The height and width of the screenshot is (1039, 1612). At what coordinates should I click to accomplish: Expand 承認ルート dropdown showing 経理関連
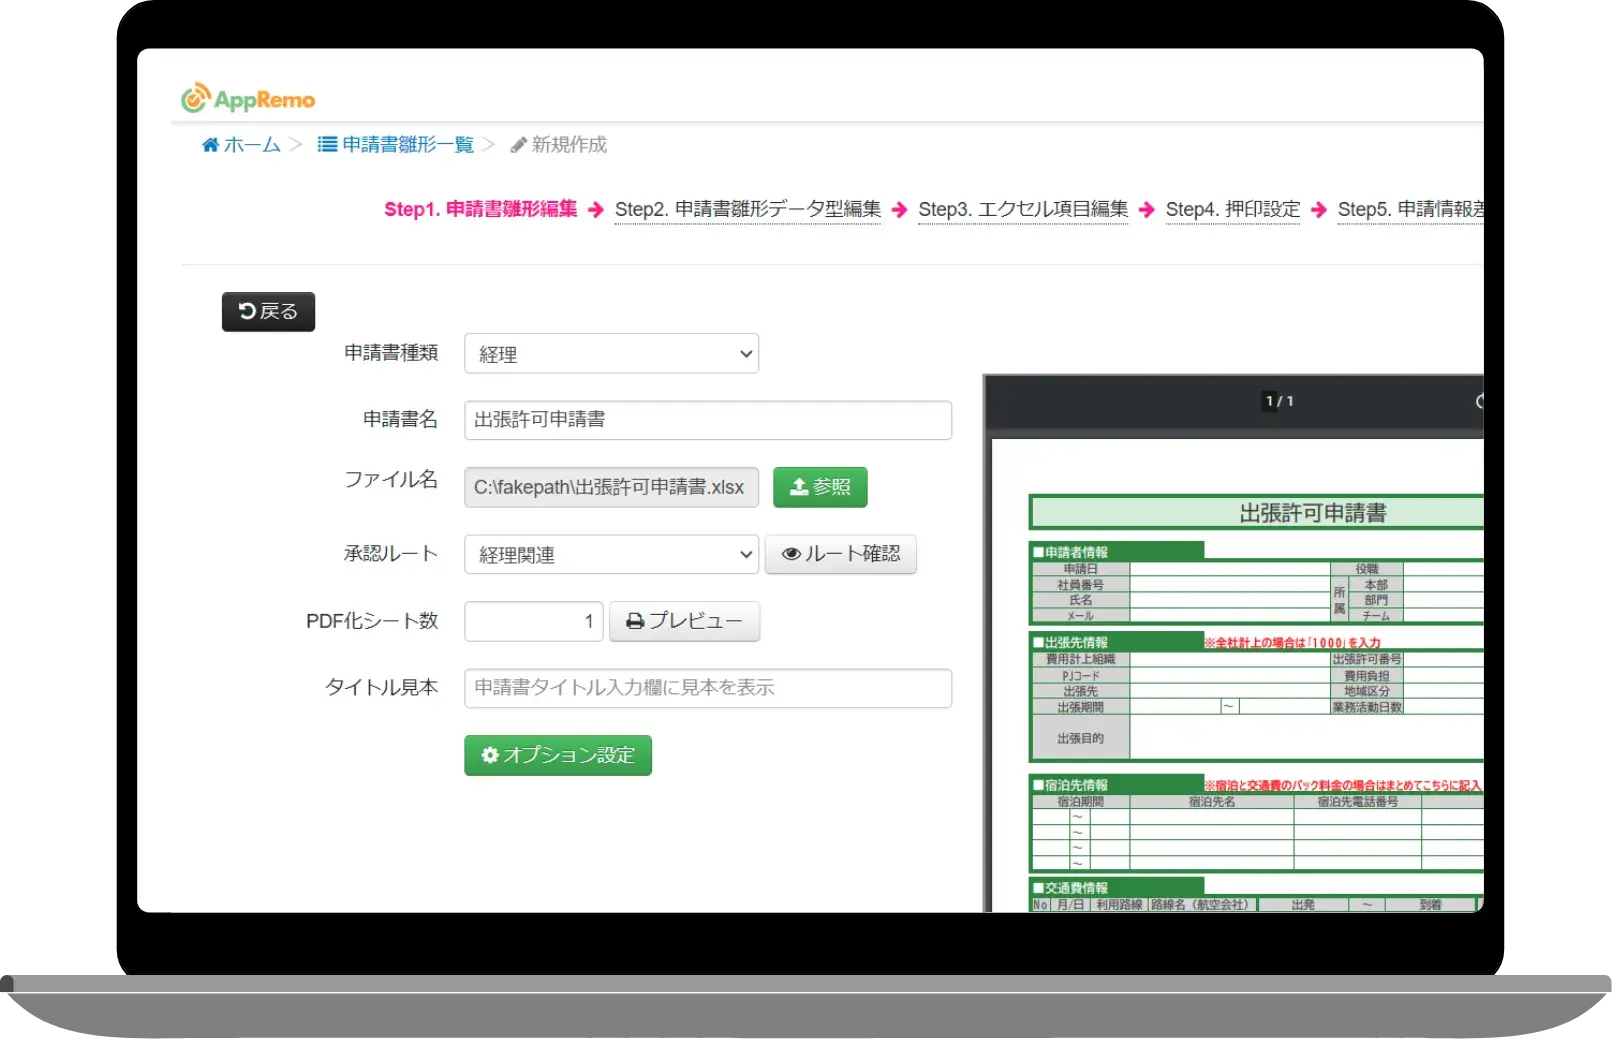(611, 554)
